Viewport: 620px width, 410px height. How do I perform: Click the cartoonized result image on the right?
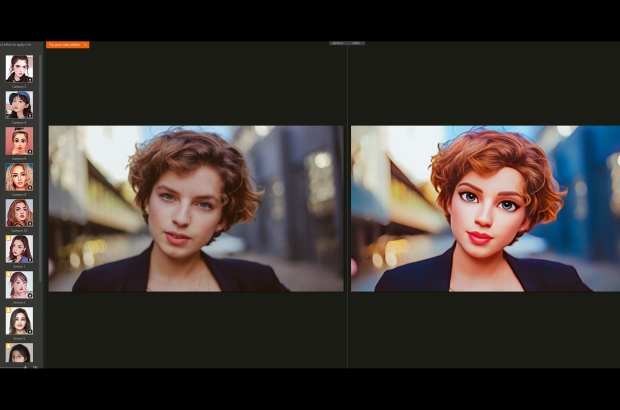(485, 208)
